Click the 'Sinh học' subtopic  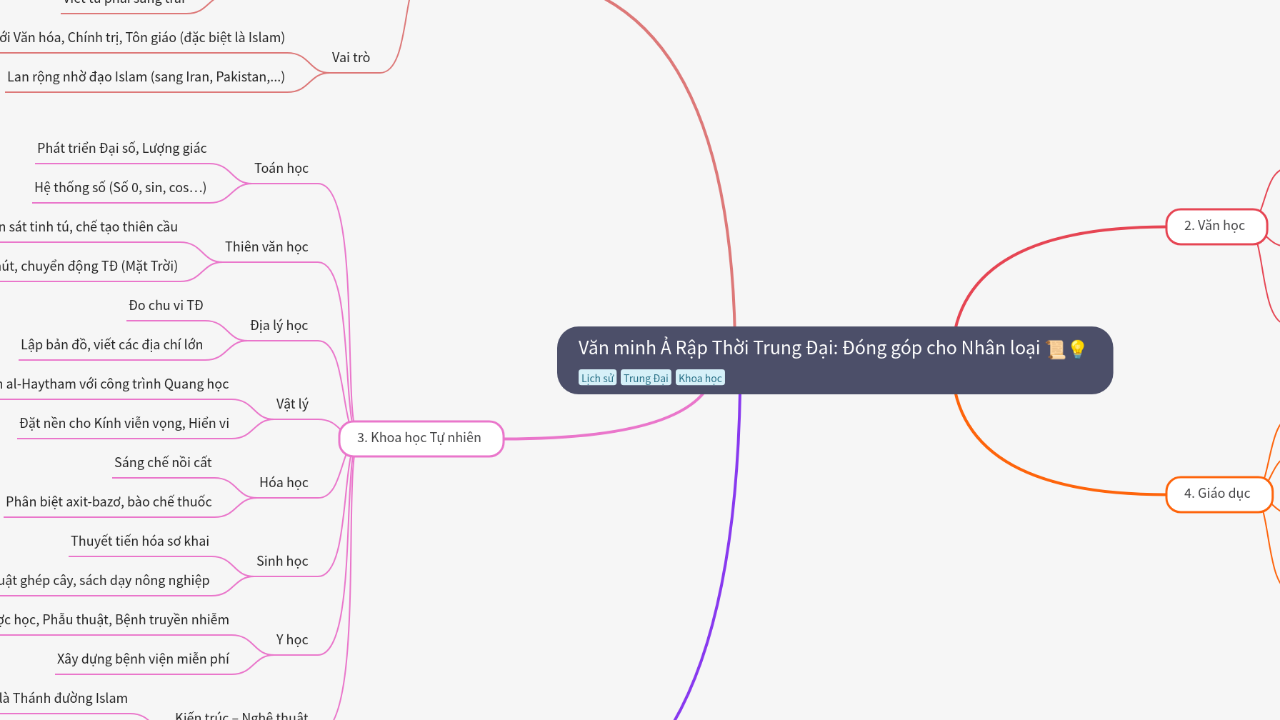[282, 561]
